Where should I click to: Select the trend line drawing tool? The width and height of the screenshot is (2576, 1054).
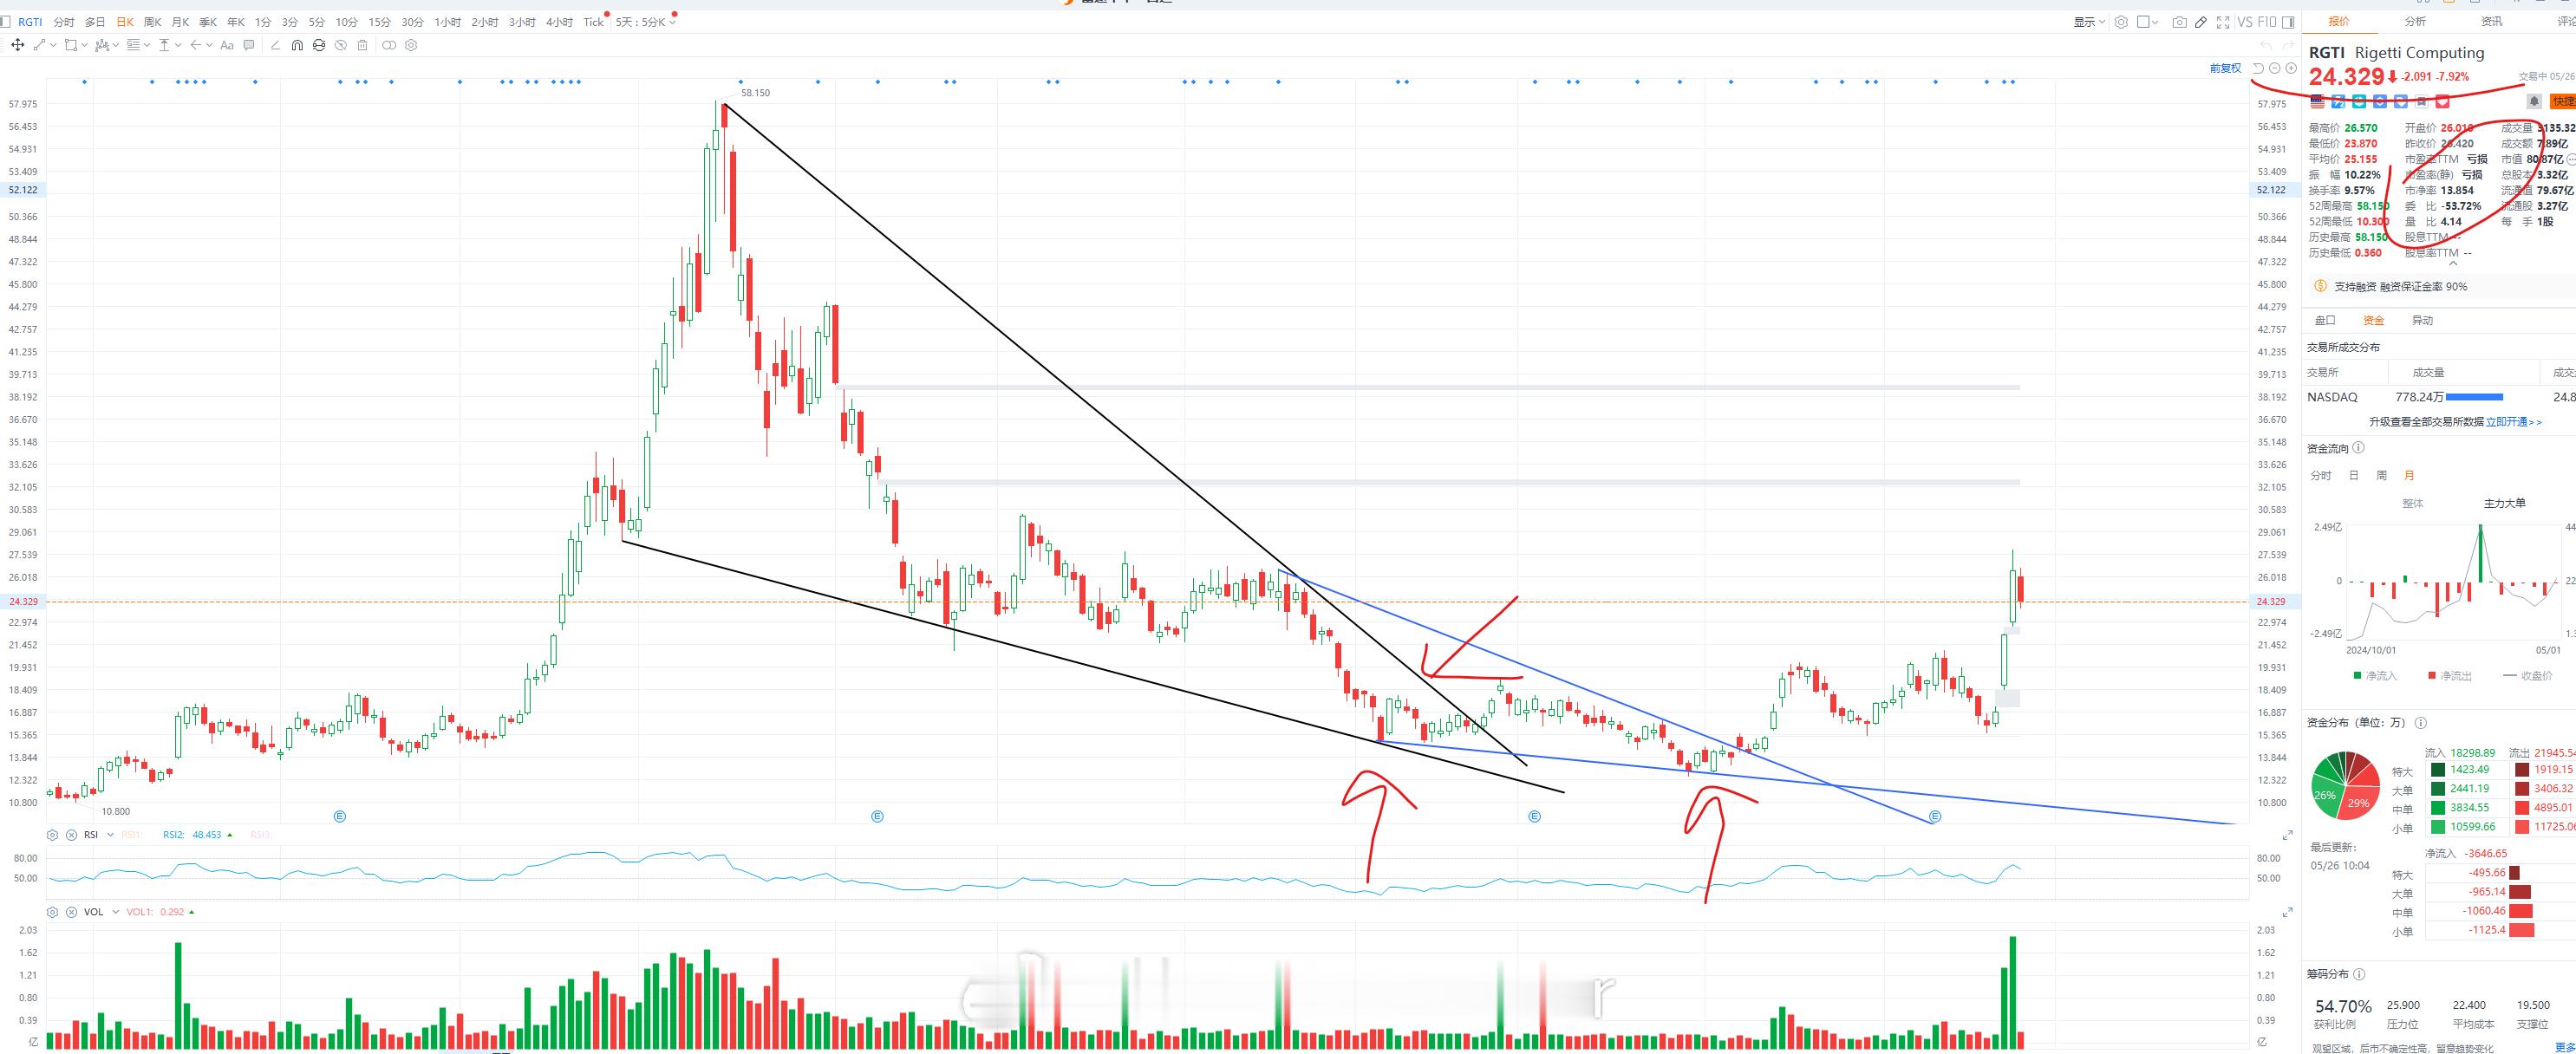point(40,45)
